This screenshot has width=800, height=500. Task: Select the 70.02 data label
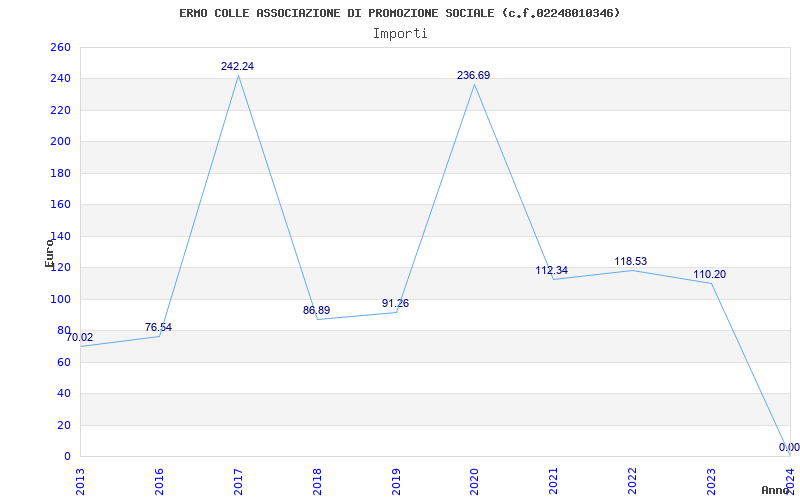(x=80, y=337)
